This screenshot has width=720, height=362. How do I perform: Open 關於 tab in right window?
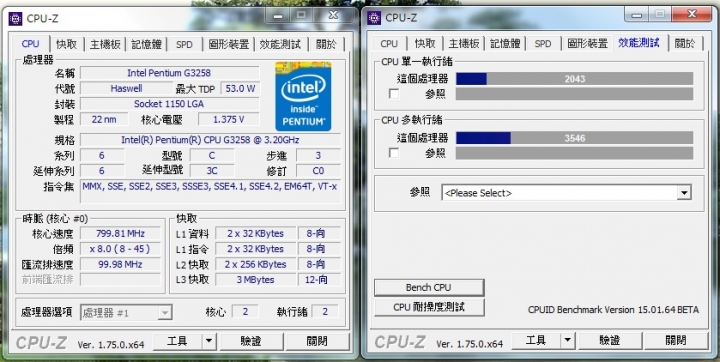pos(685,44)
